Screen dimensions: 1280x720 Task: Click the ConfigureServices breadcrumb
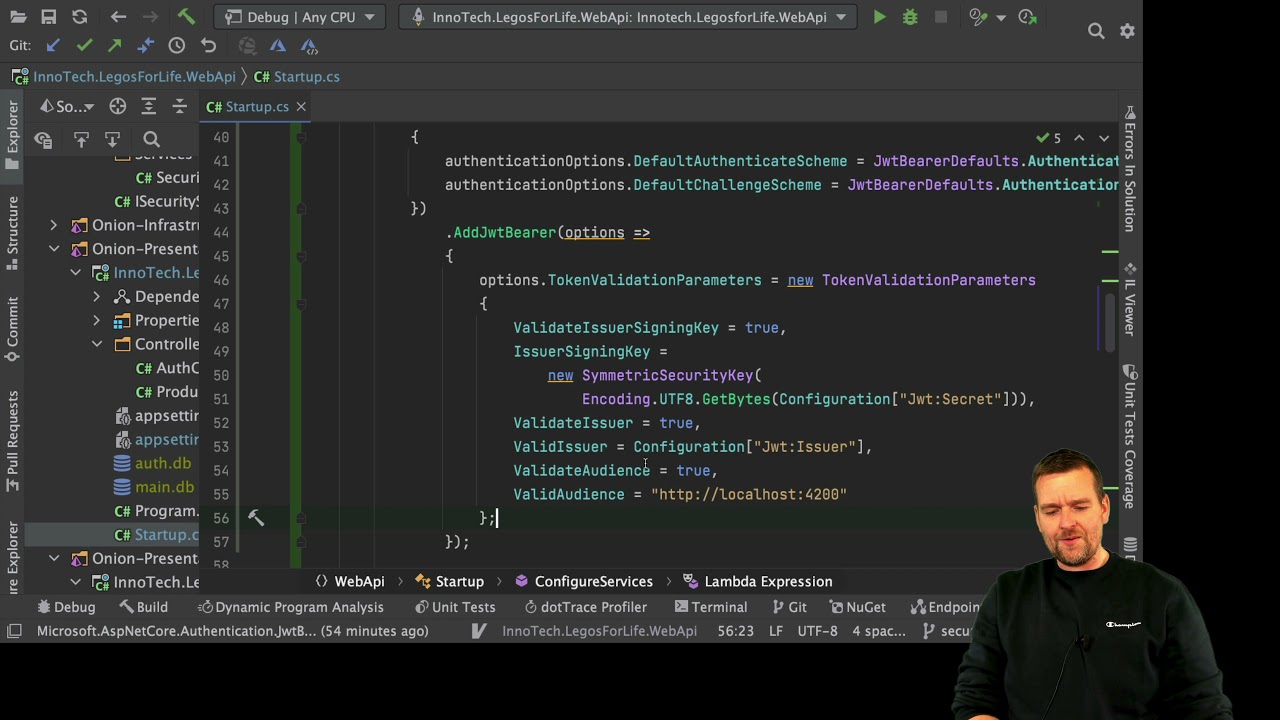click(584, 581)
